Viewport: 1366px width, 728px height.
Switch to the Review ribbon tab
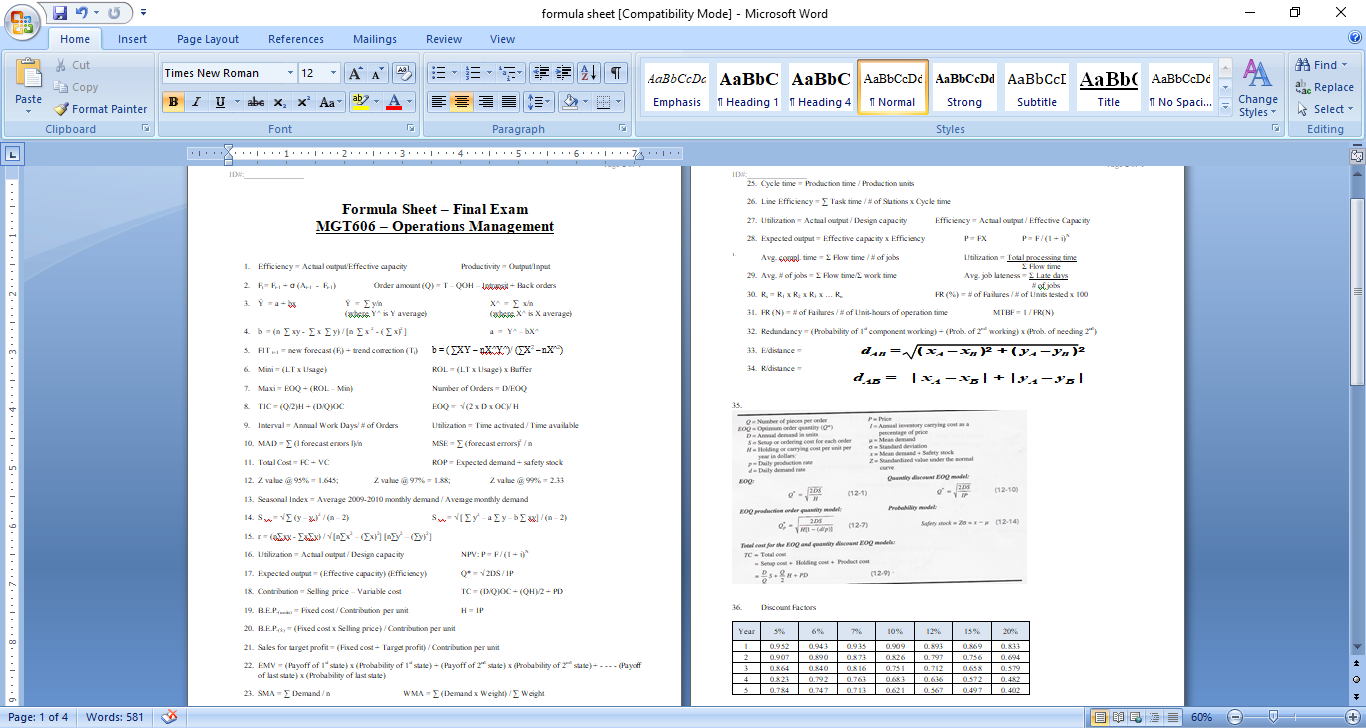click(443, 38)
